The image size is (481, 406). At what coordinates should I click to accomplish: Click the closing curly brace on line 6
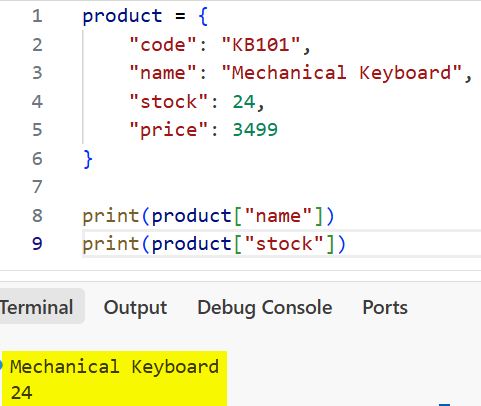click(88, 159)
